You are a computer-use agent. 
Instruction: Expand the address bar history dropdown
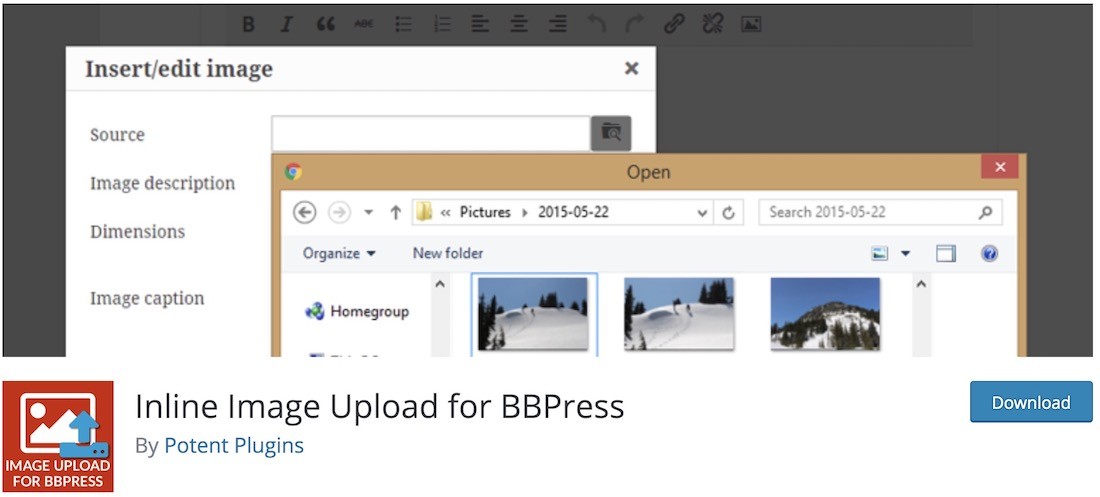pyautogui.click(x=702, y=213)
